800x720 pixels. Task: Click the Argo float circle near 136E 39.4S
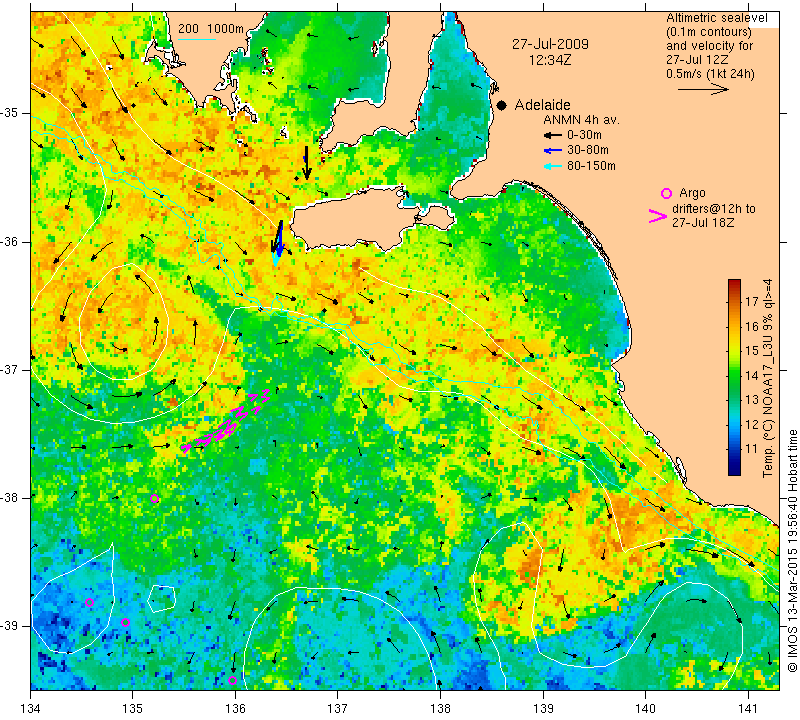tap(232, 680)
